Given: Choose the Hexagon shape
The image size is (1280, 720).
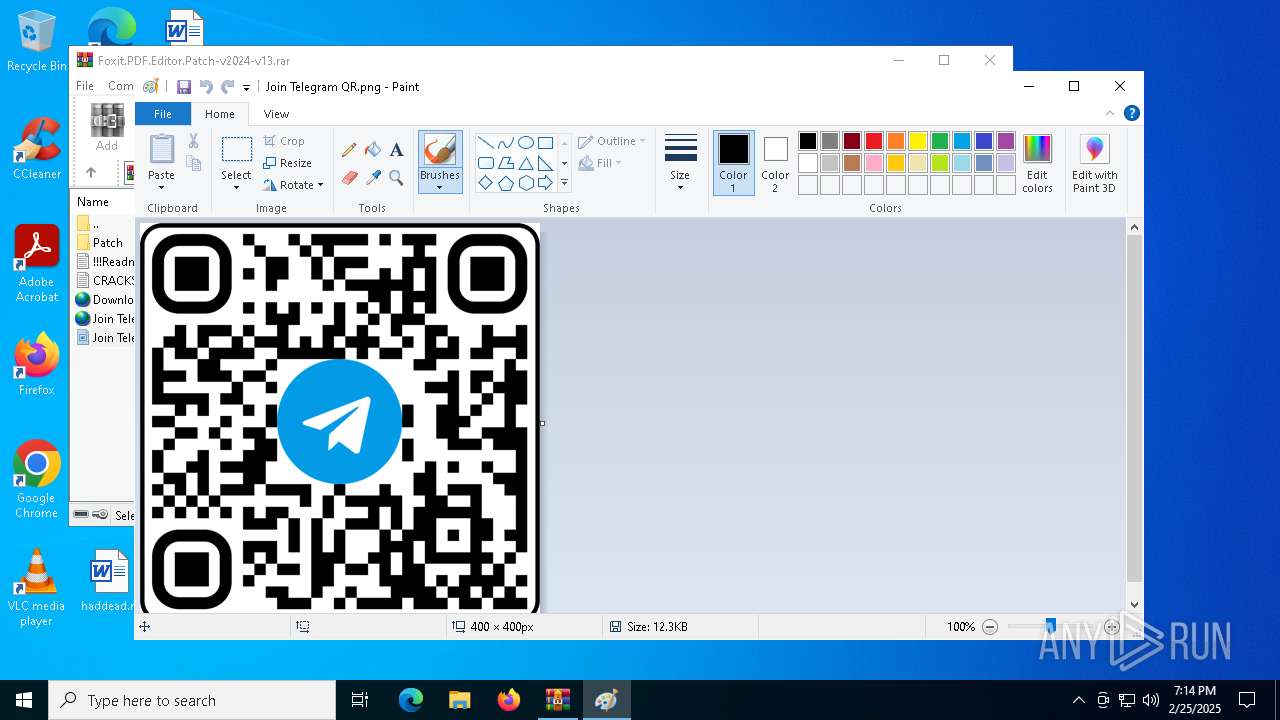Looking at the screenshot, I should coord(525,183).
